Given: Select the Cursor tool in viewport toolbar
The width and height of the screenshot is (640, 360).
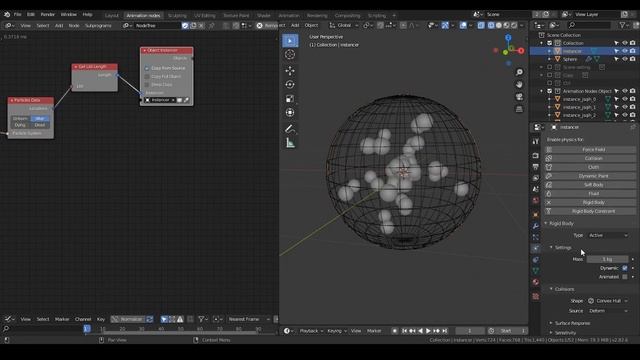Looking at the screenshot, I should point(290,55).
